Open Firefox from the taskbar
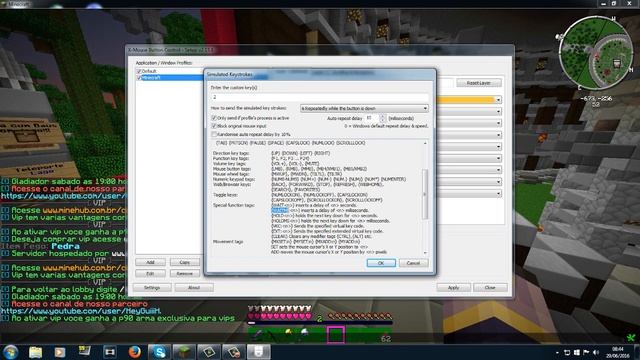This screenshot has height=360, width=640. pos(134,352)
